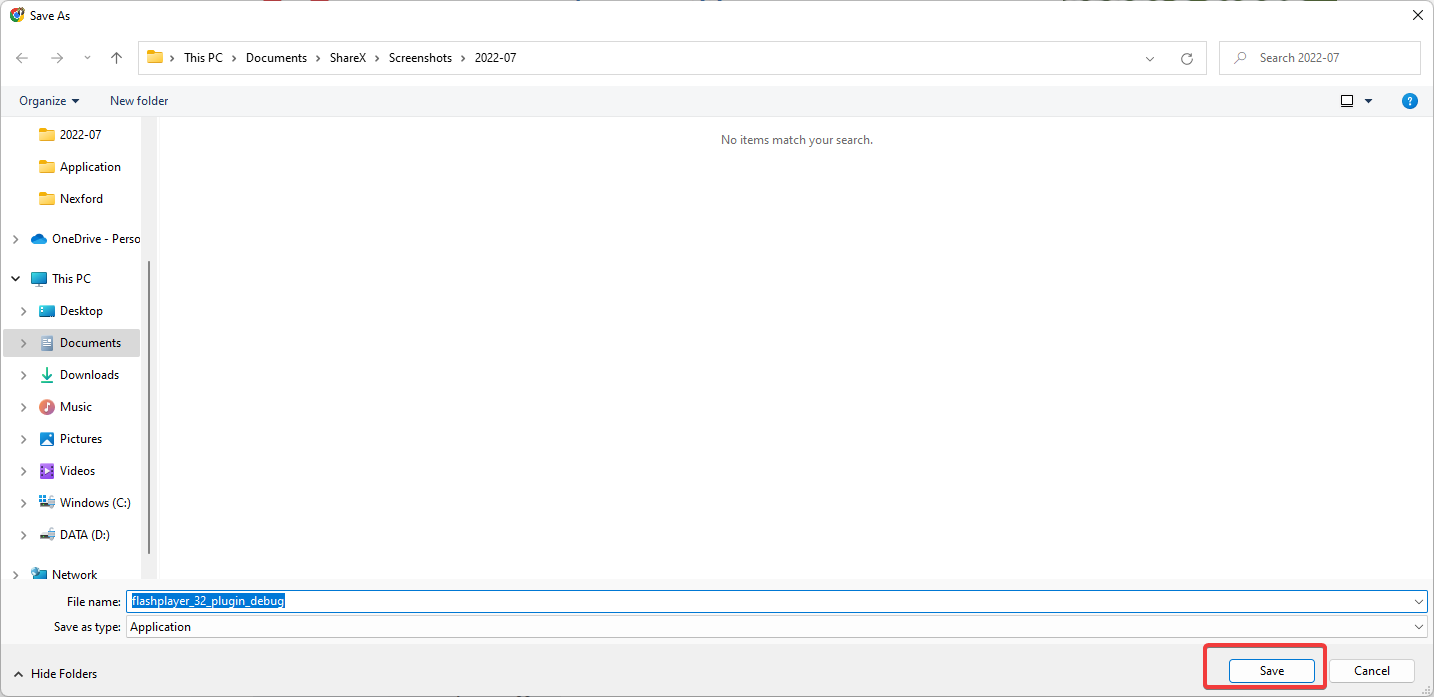The height and width of the screenshot is (697, 1434).
Task: Click the sidebar vertical scrollbar
Action: [x=149, y=407]
